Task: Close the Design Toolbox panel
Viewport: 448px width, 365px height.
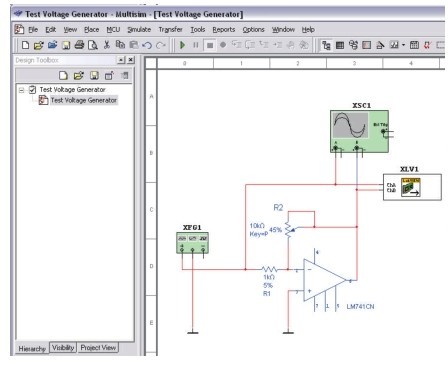Action: pyautogui.click(x=131, y=60)
